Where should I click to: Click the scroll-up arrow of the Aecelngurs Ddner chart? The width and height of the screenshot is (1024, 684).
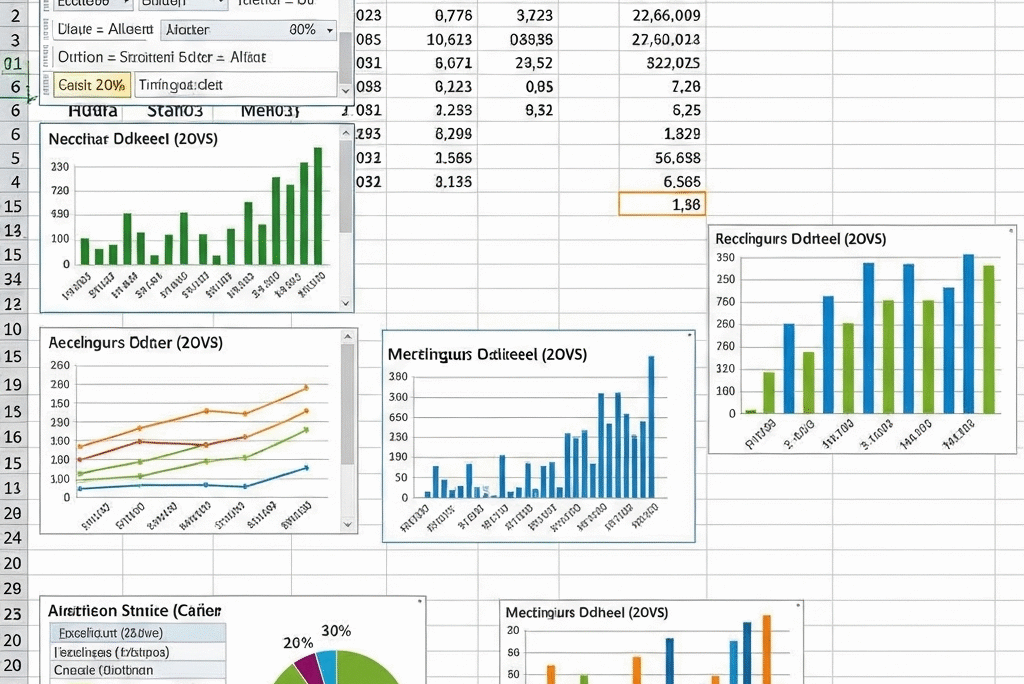pos(348,337)
